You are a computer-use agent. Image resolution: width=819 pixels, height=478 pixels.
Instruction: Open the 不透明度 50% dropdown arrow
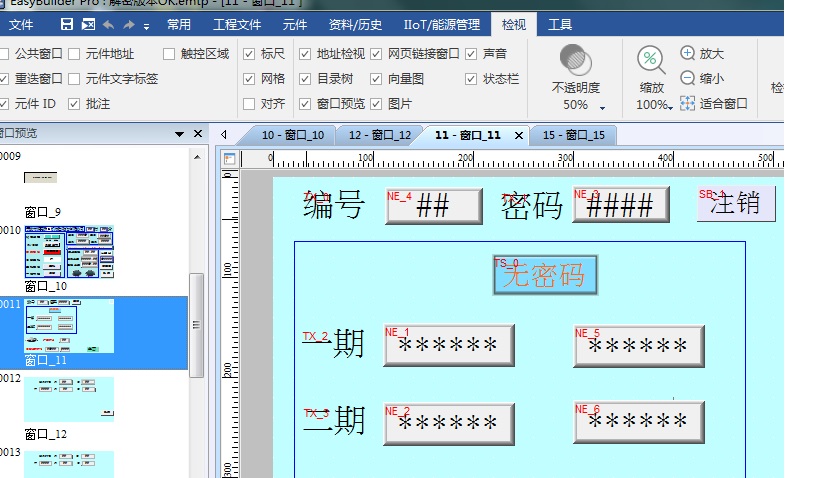[602, 107]
